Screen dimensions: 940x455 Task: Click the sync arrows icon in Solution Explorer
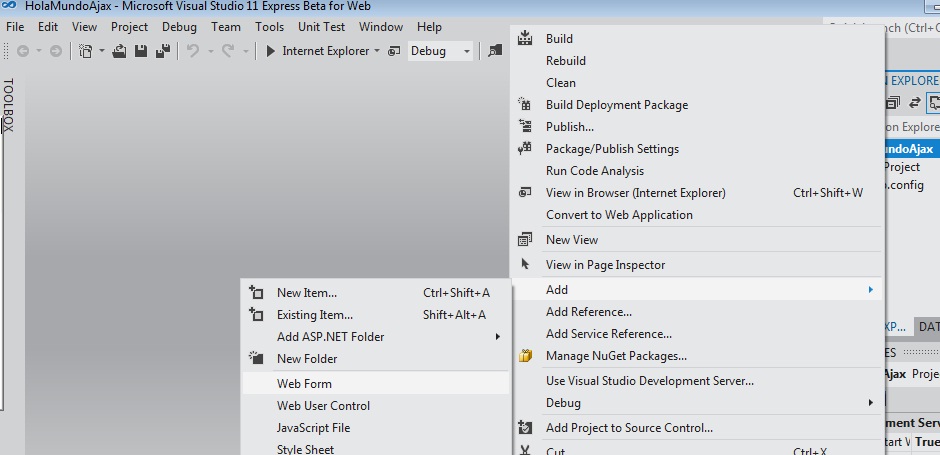click(914, 103)
